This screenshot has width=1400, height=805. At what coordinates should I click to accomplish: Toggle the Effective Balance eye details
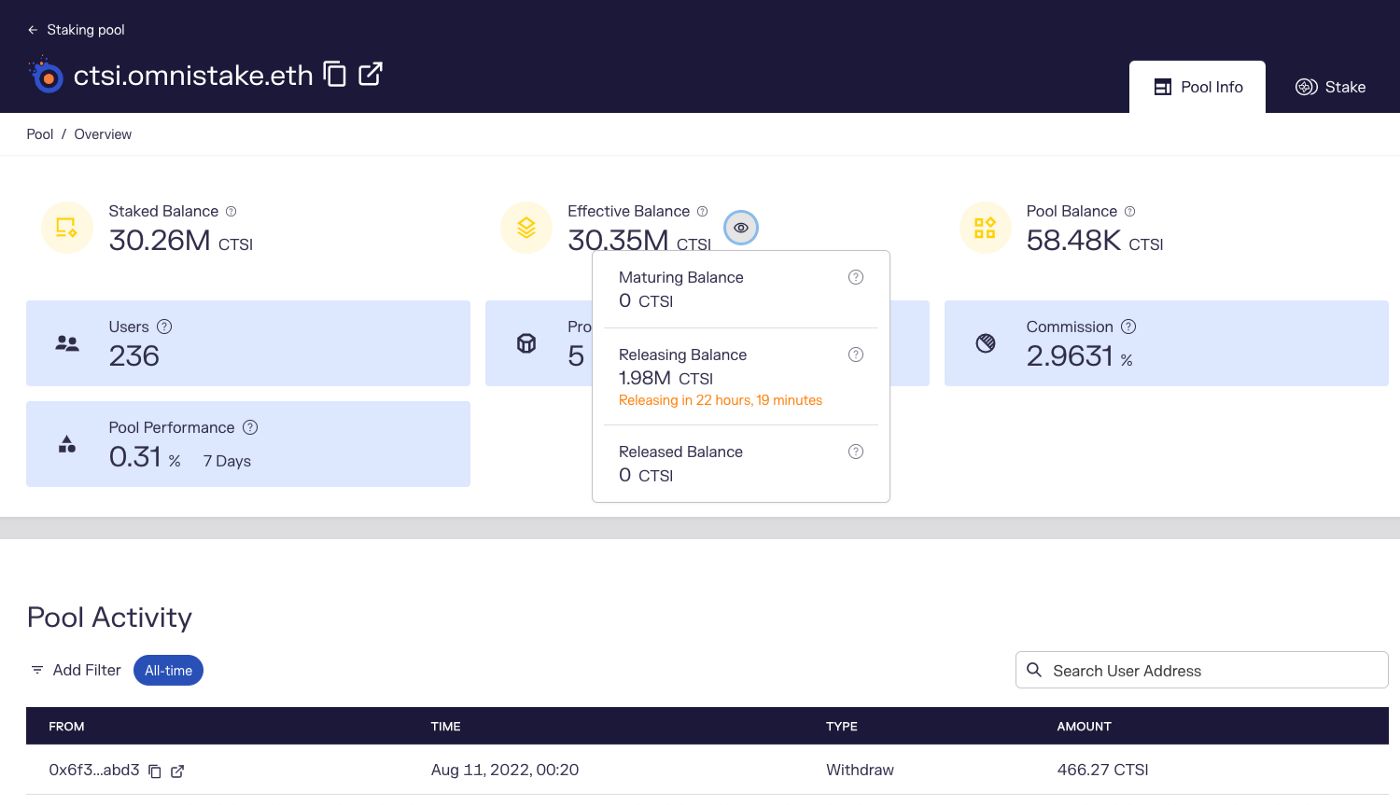[x=741, y=228]
